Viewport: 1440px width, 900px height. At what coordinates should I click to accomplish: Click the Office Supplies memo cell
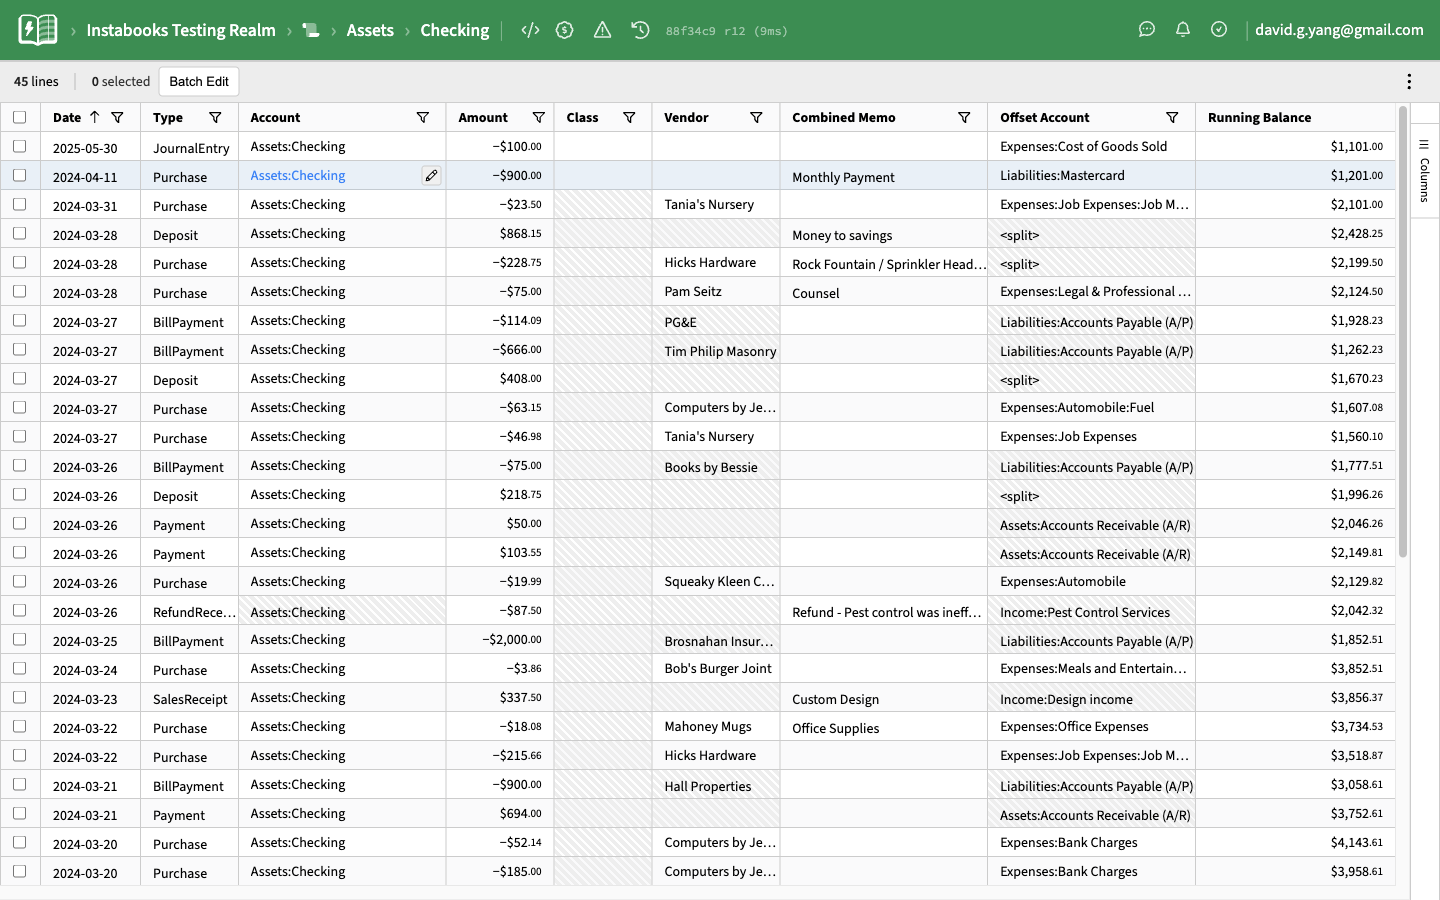pyautogui.click(x=883, y=728)
